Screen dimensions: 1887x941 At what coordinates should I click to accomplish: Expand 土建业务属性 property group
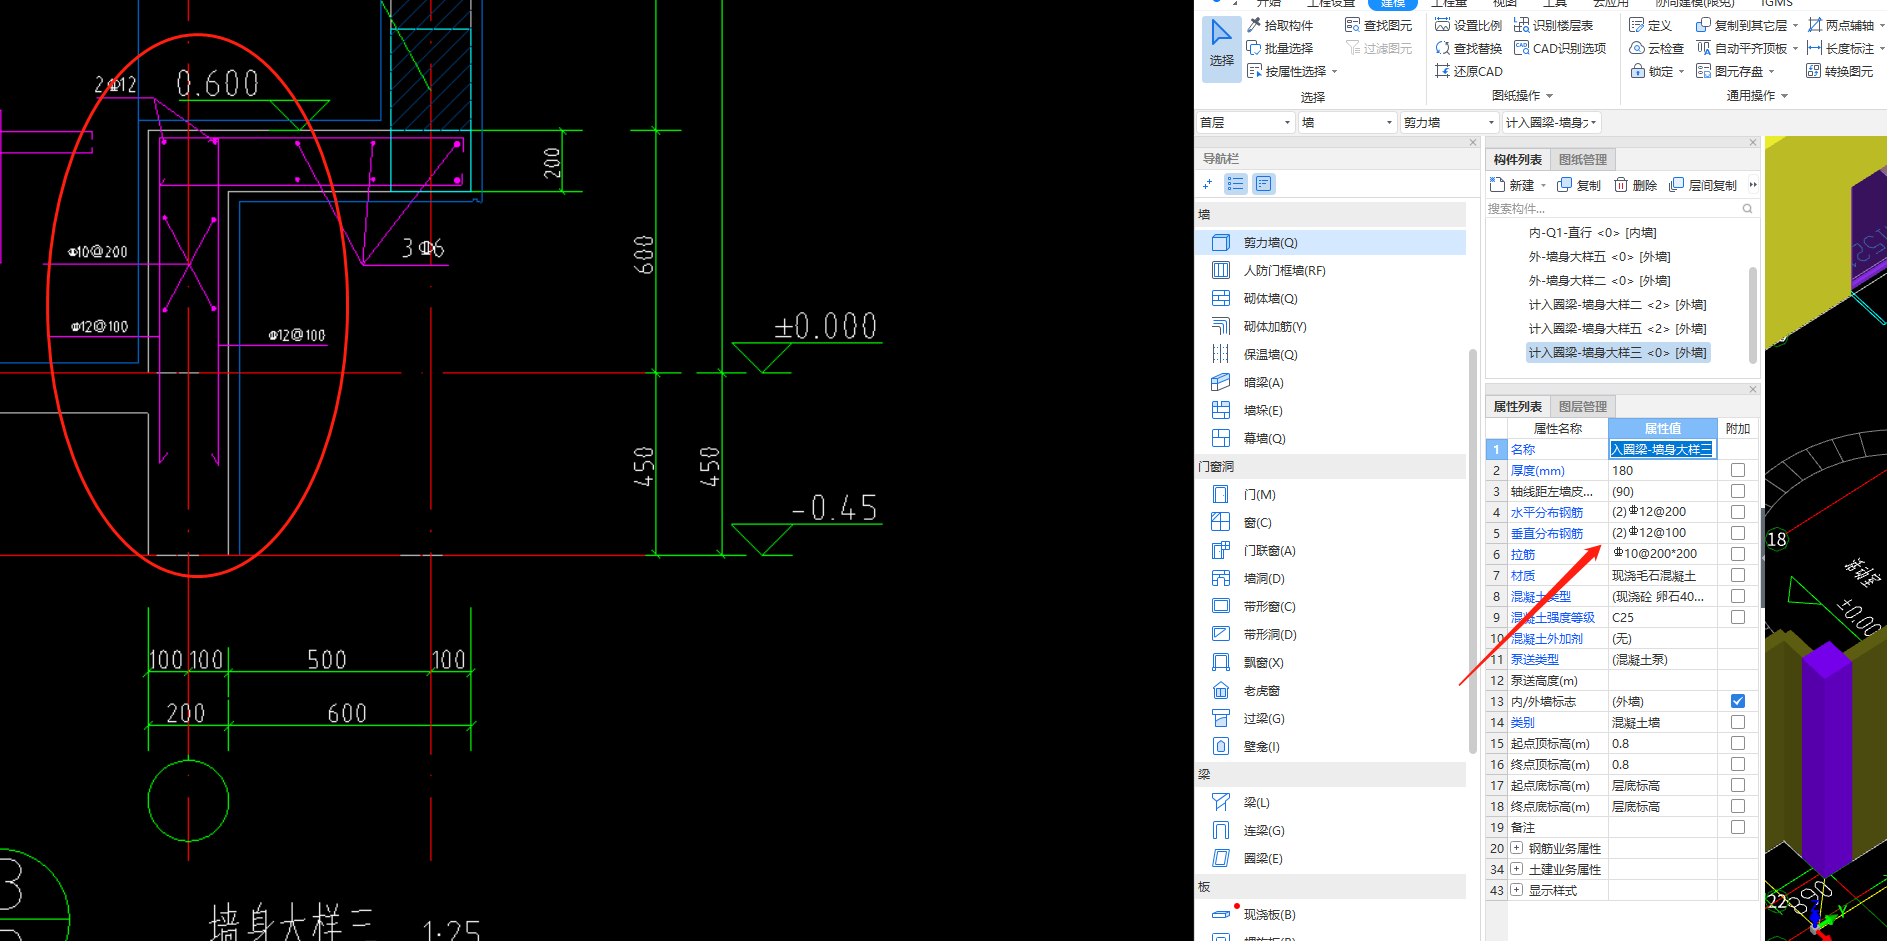tap(1517, 869)
